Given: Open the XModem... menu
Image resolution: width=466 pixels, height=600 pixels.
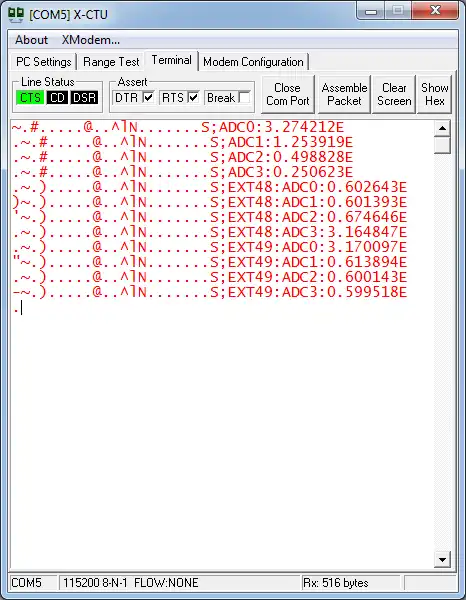Looking at the screenshot, I should tap(91, 40).
